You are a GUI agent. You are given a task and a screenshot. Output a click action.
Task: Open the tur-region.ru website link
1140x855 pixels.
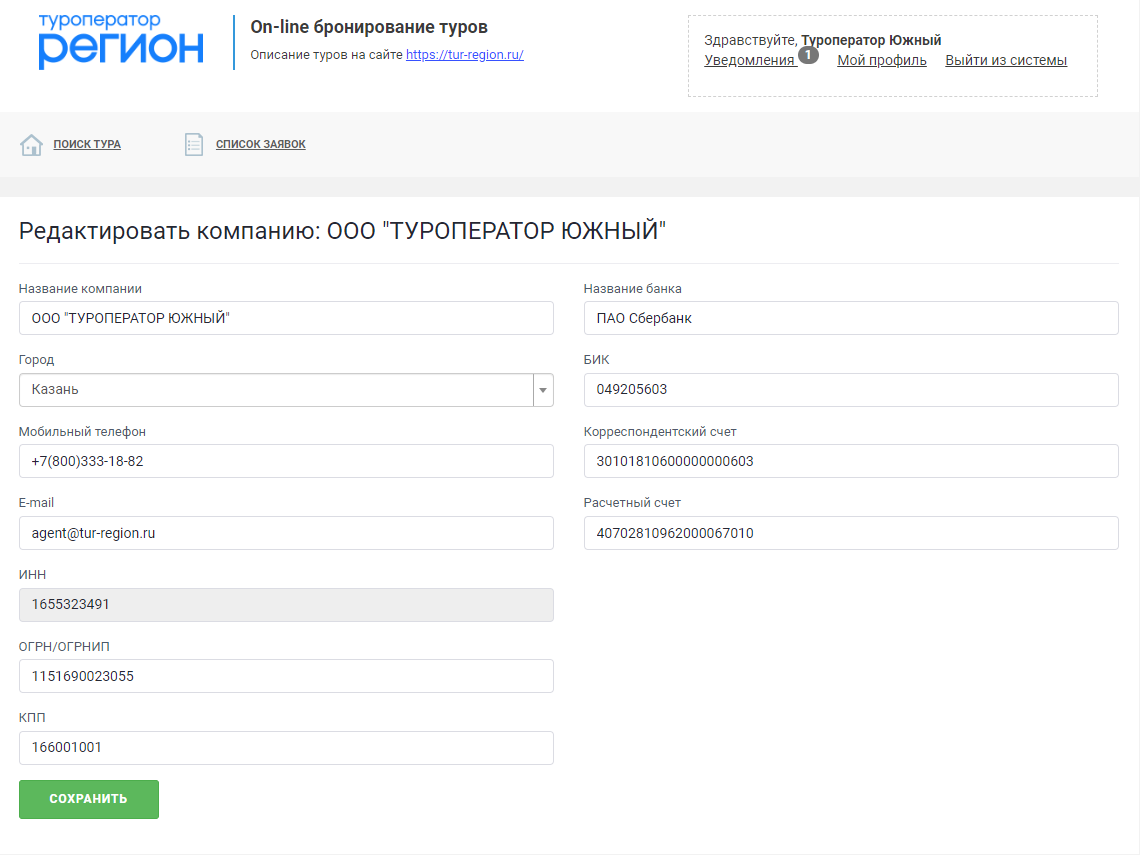point(464,55)
